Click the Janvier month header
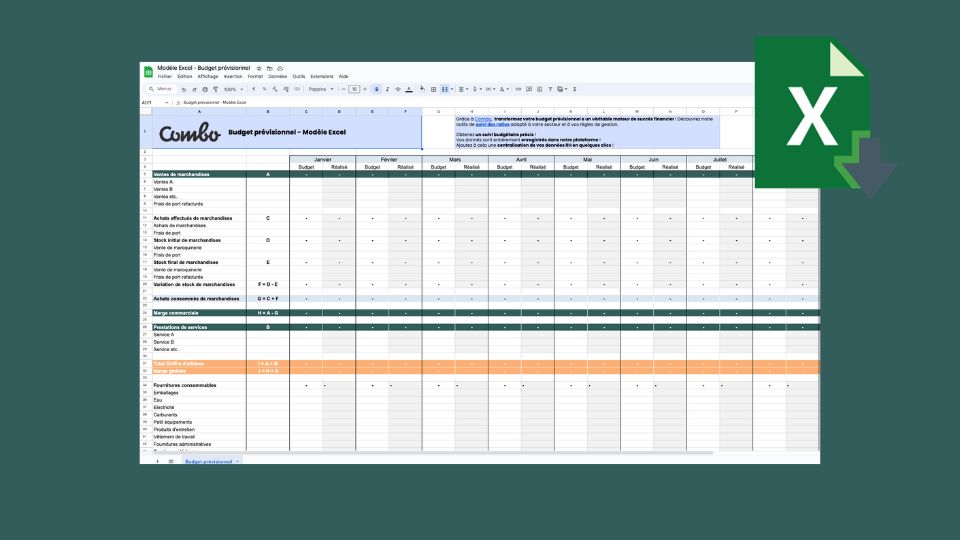This screenshot has width=960, height=540. click(323, 160)
